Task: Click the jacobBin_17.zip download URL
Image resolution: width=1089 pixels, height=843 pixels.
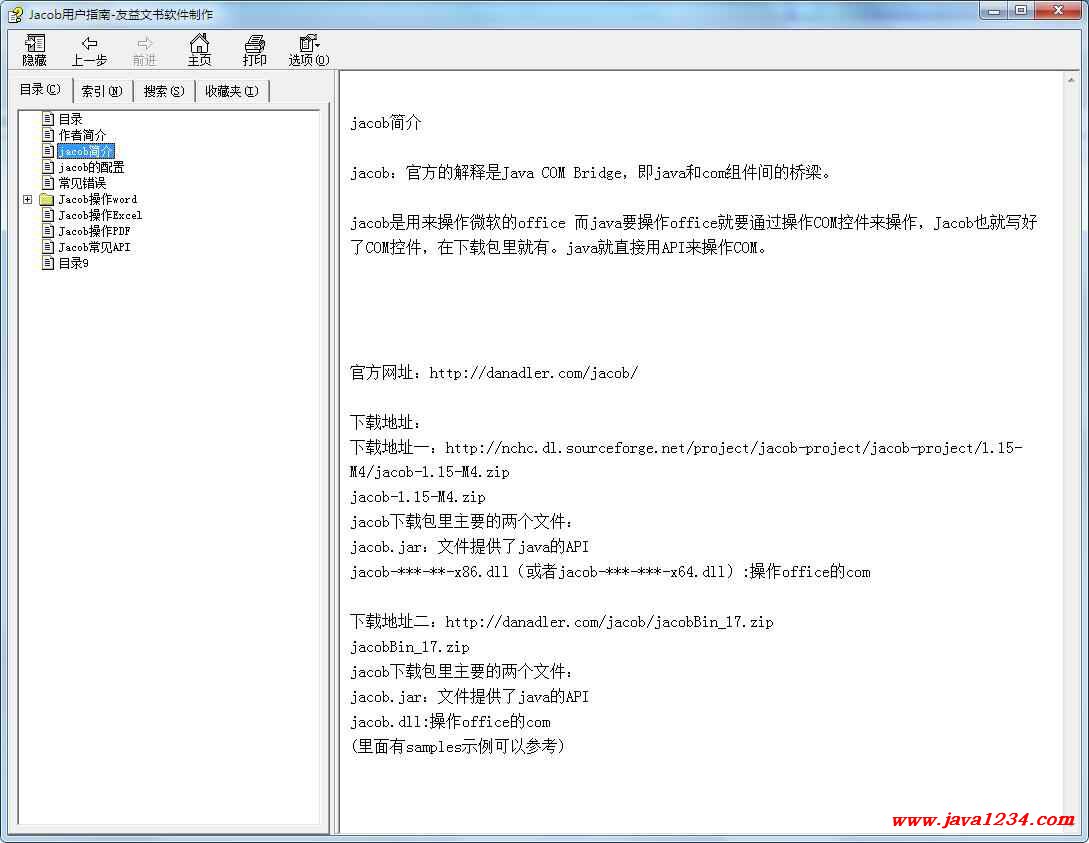Action: (609, 622)
